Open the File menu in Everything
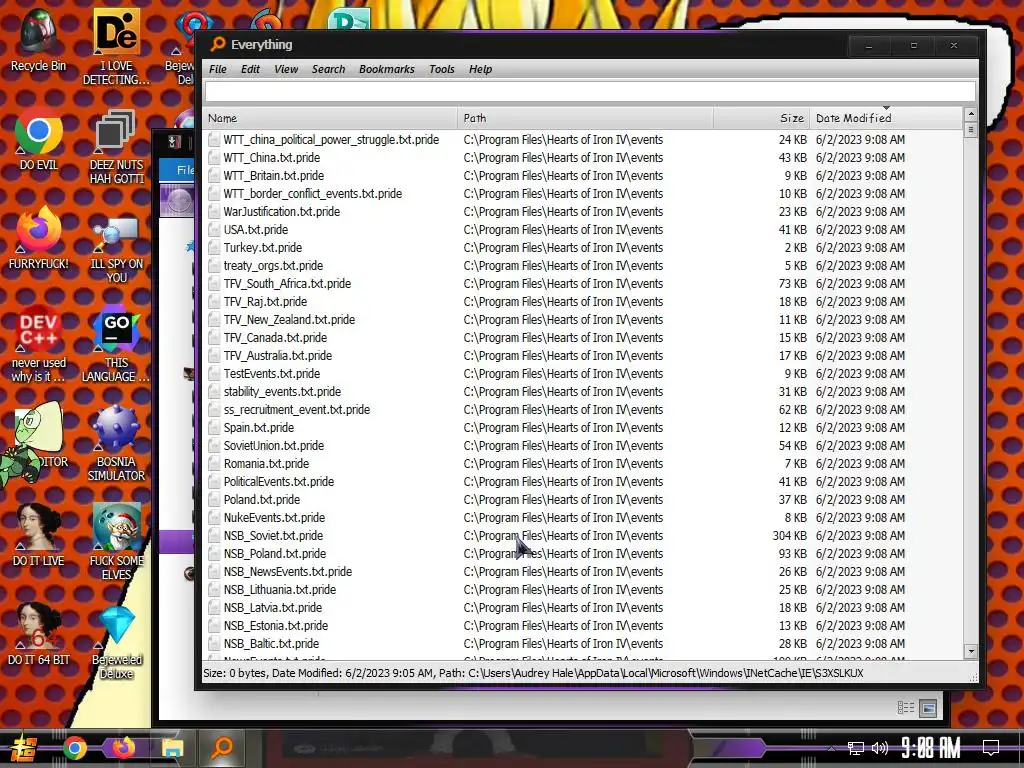 (217, 69)
